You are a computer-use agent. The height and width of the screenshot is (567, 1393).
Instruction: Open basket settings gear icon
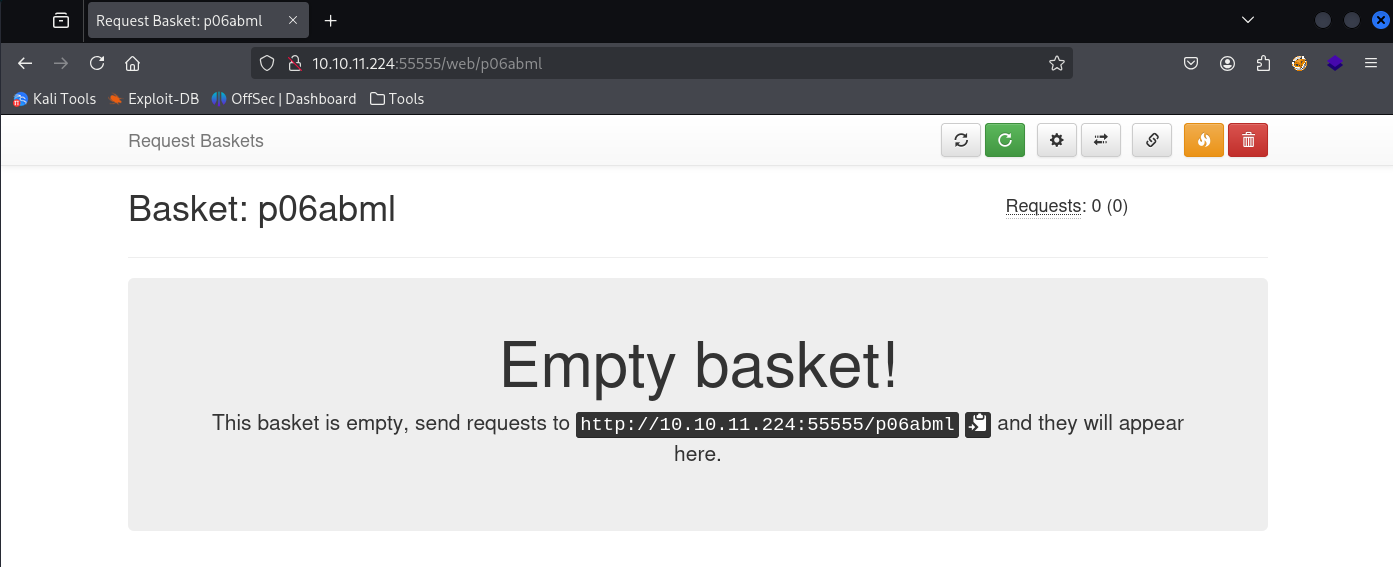[x=1057, y=141]
